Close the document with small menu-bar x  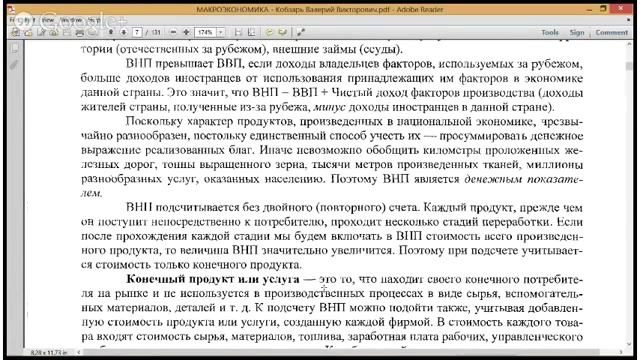click(629, 19)
